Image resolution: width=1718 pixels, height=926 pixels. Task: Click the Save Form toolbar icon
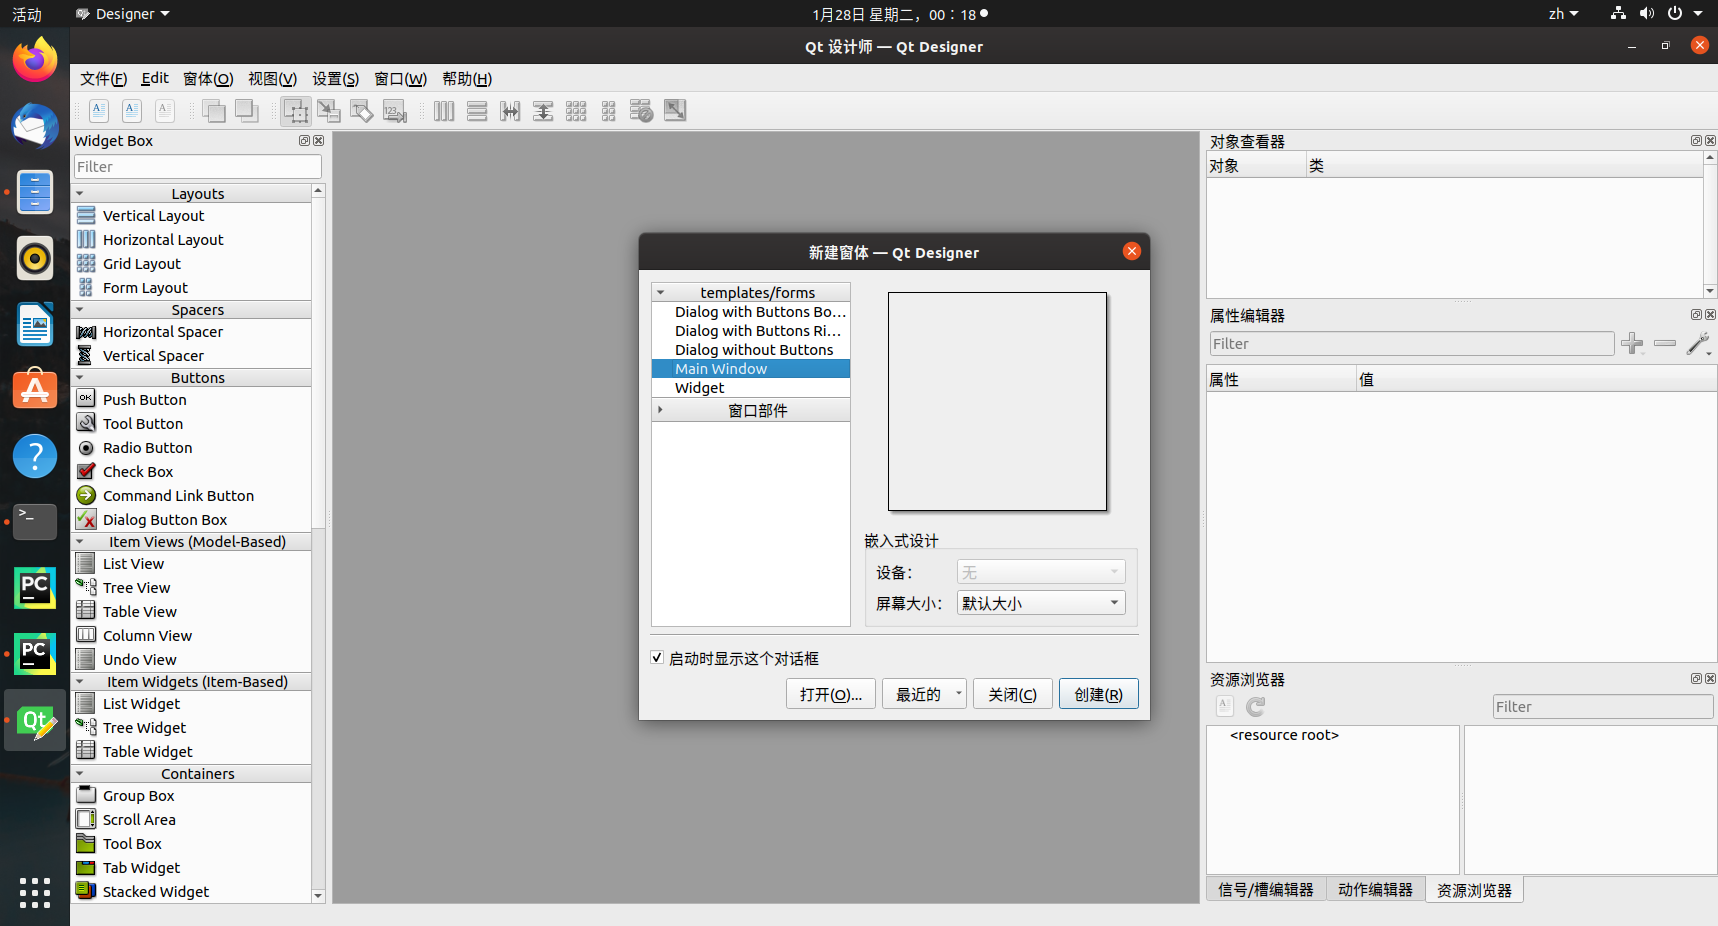[165, 111]
